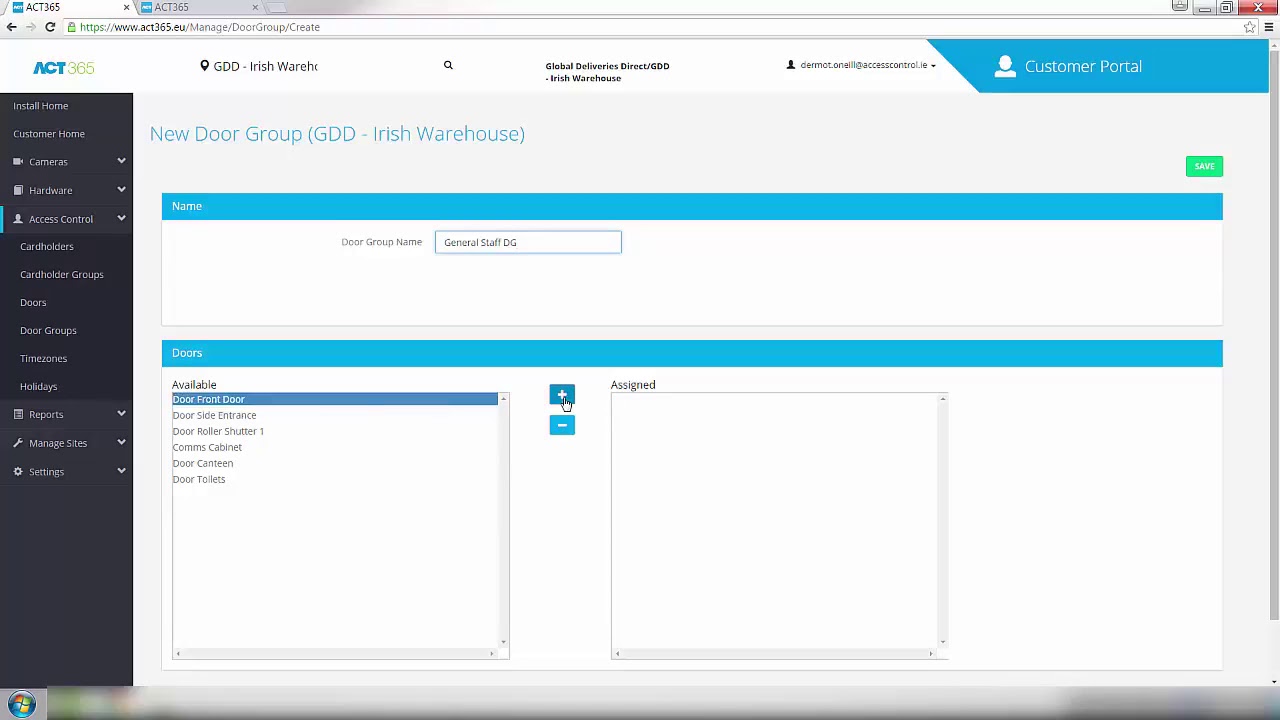Click the Assigned list horizontal scrollbar left arrow

pos(617,654)
